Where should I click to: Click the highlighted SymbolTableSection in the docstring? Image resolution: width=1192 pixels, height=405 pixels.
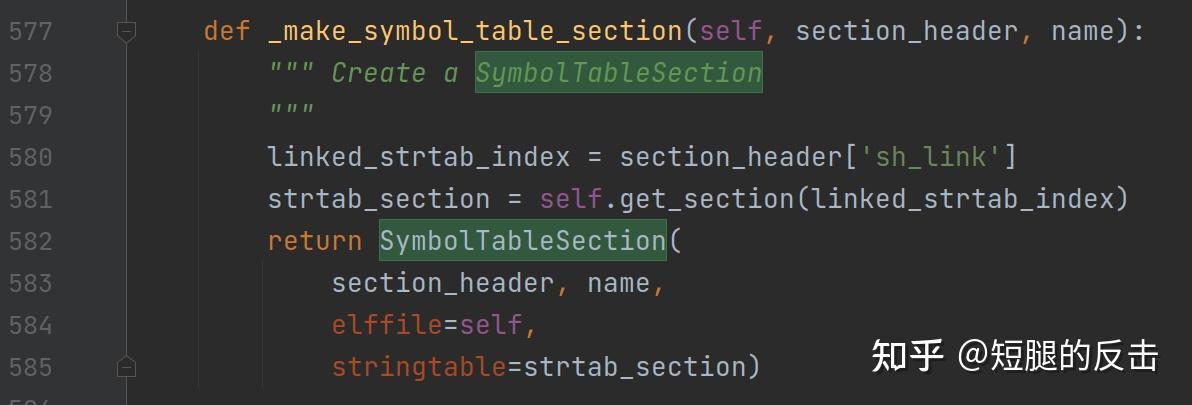[618, 73]
